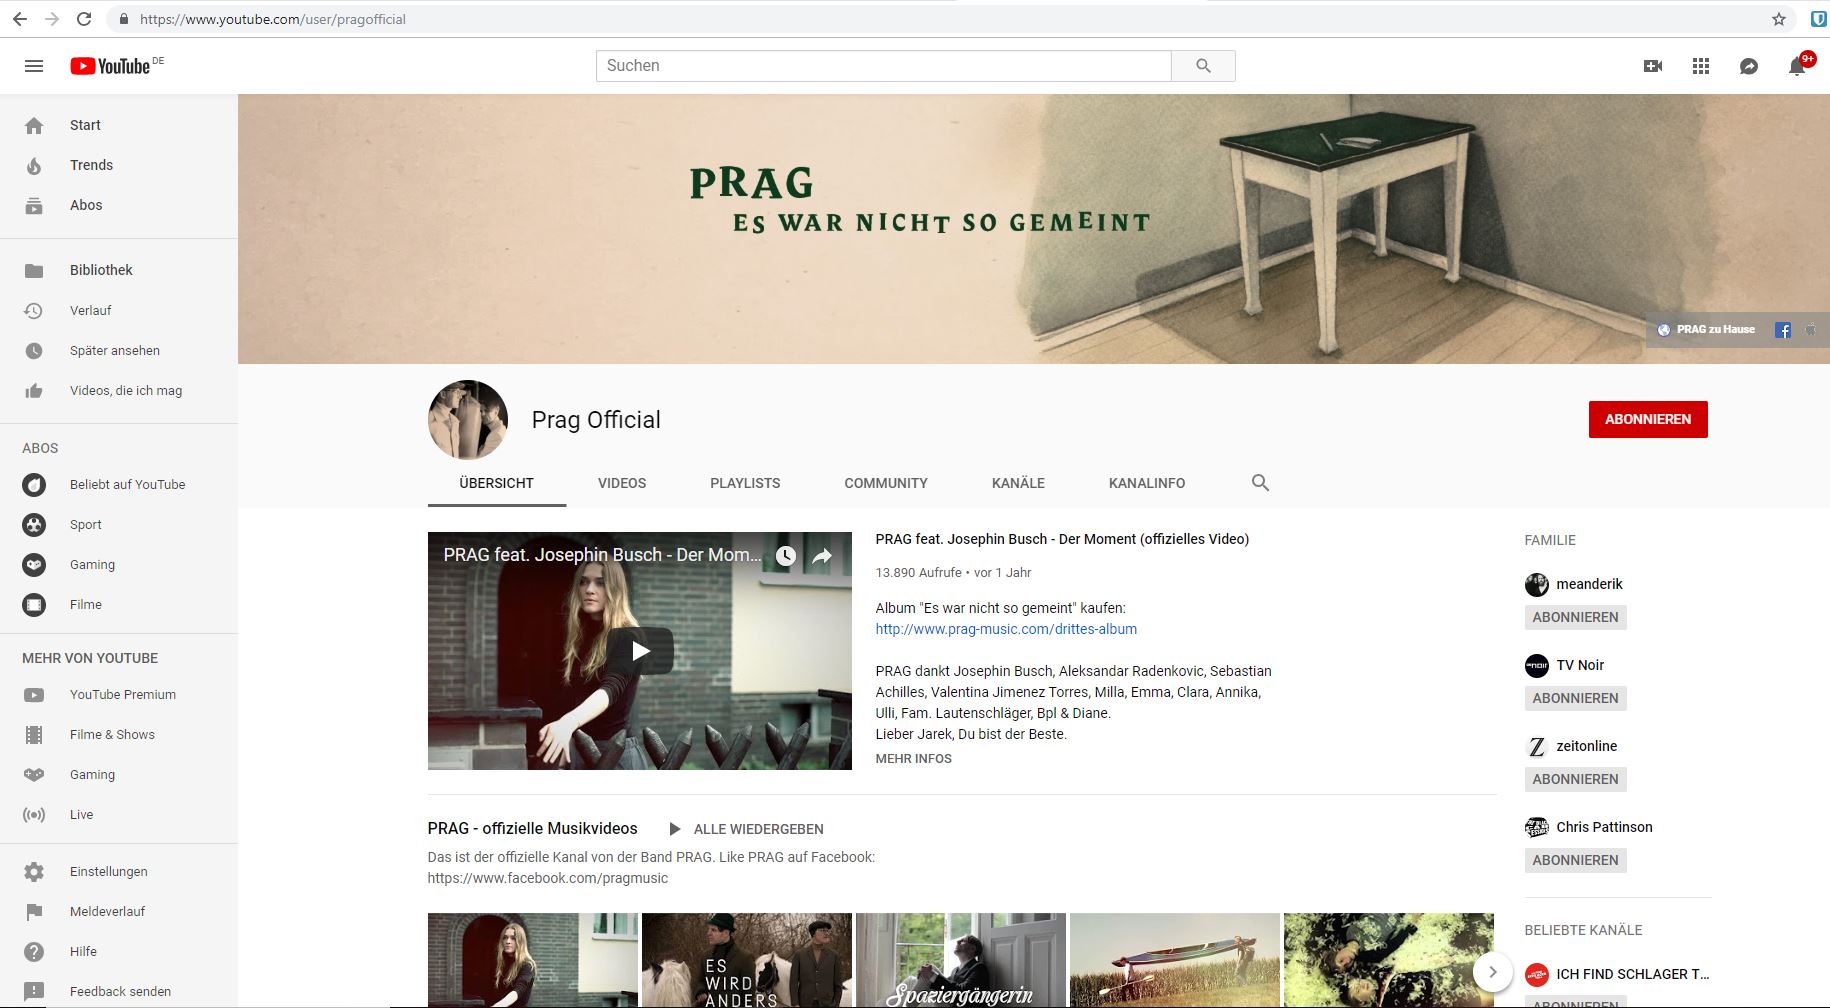
Task: Open the upload video camera icon
Action: pyautogui.click(x=1653, y=66)
